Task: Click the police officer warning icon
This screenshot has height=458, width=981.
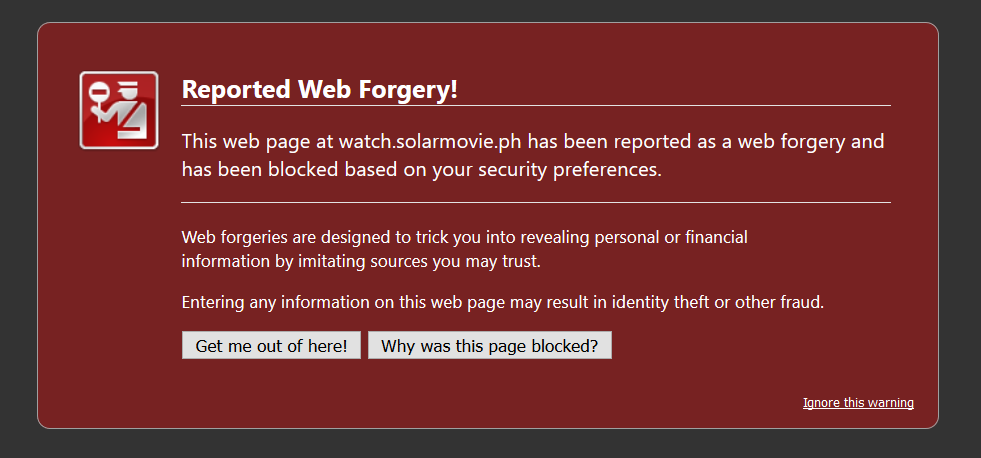Action: 119,110
